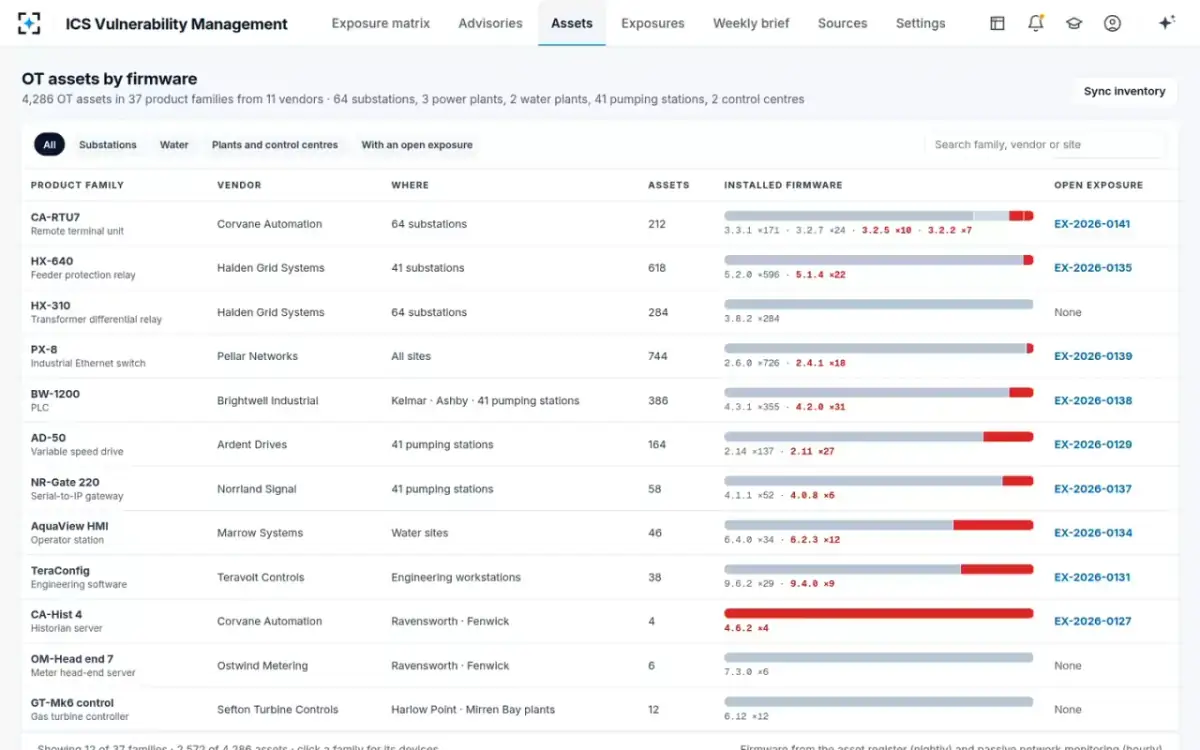This screenshot has width=1200, height=750.
Task: Click vendor Ardent Drives
Action: pyautogui.click(x=252, y=444)
